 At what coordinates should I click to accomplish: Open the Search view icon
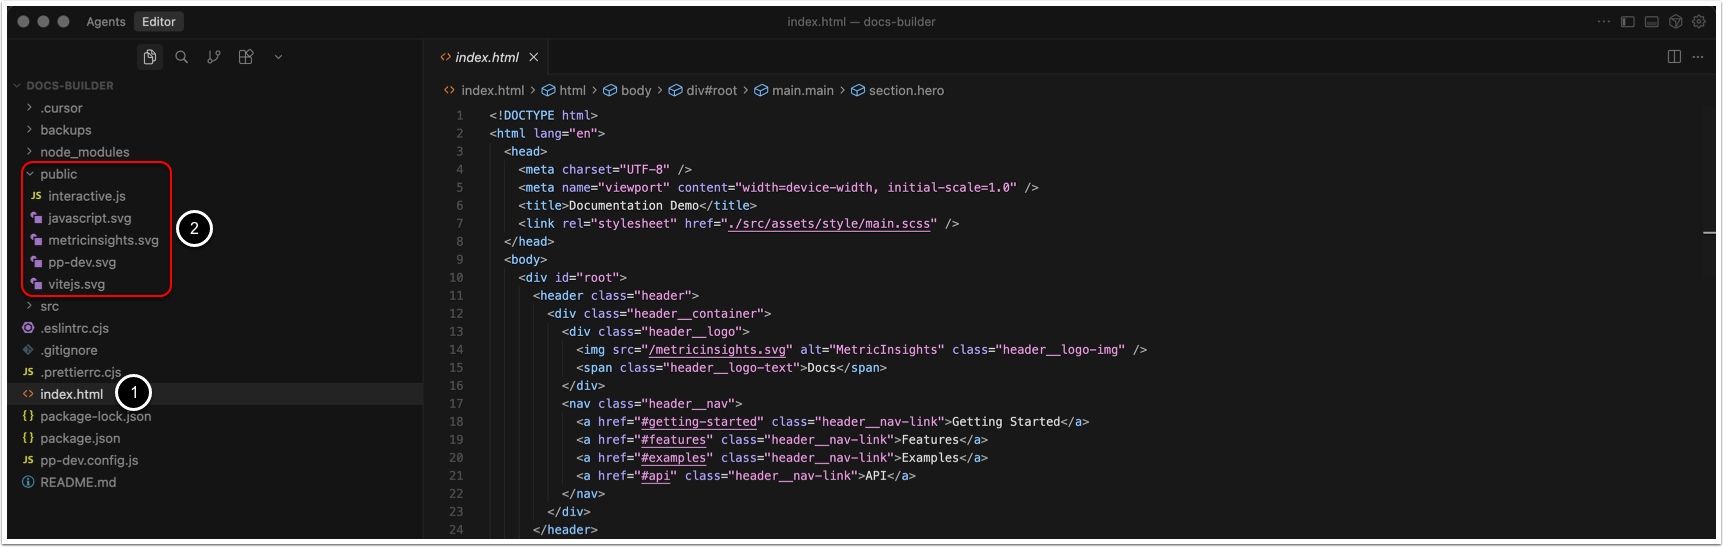[x=182, y=57]
